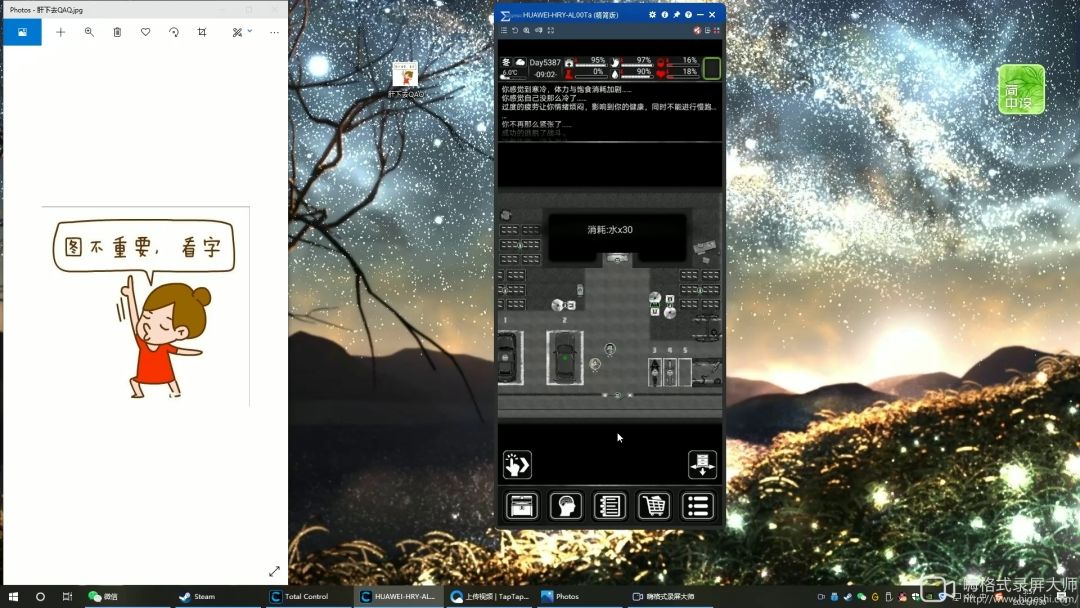Click the screen copy icon near toolbar right
This screenshot has width=1080, height=608.
click(x=707, y=30)
